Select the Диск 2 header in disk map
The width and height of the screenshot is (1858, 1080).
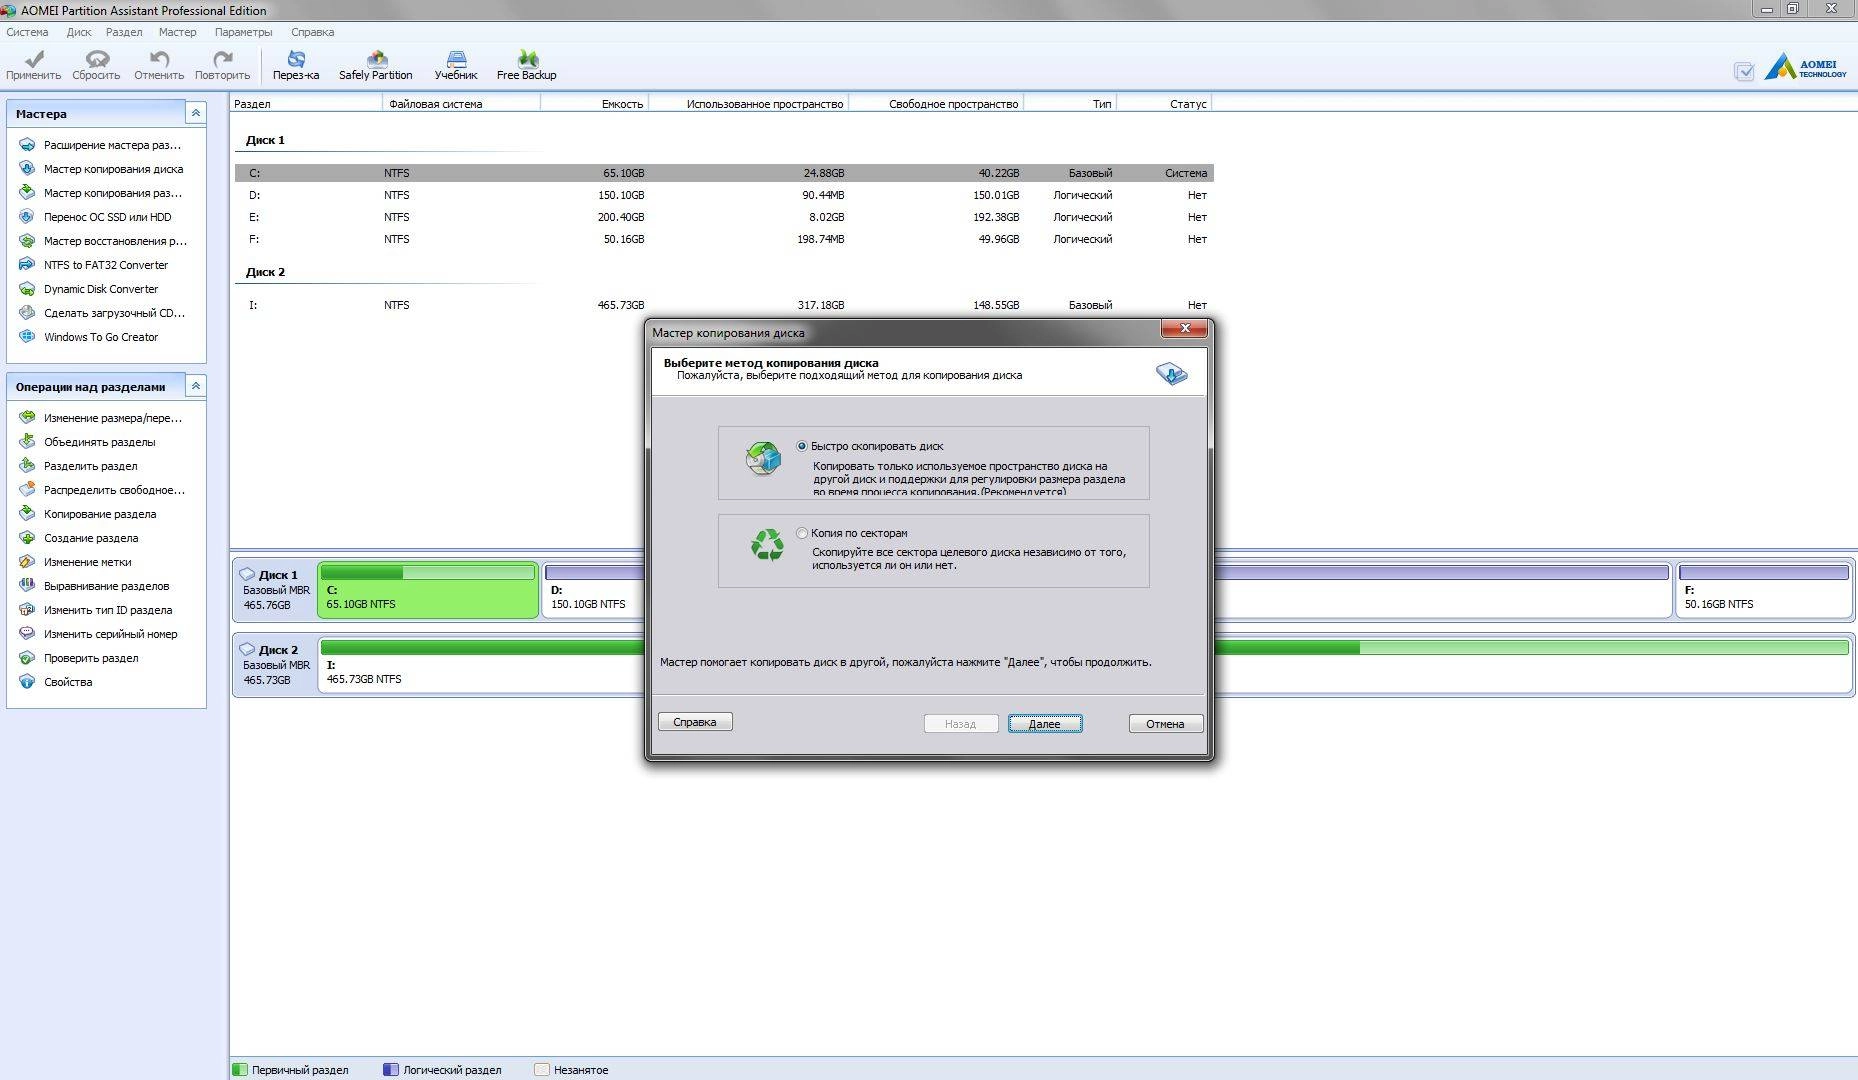click(275, 665)
